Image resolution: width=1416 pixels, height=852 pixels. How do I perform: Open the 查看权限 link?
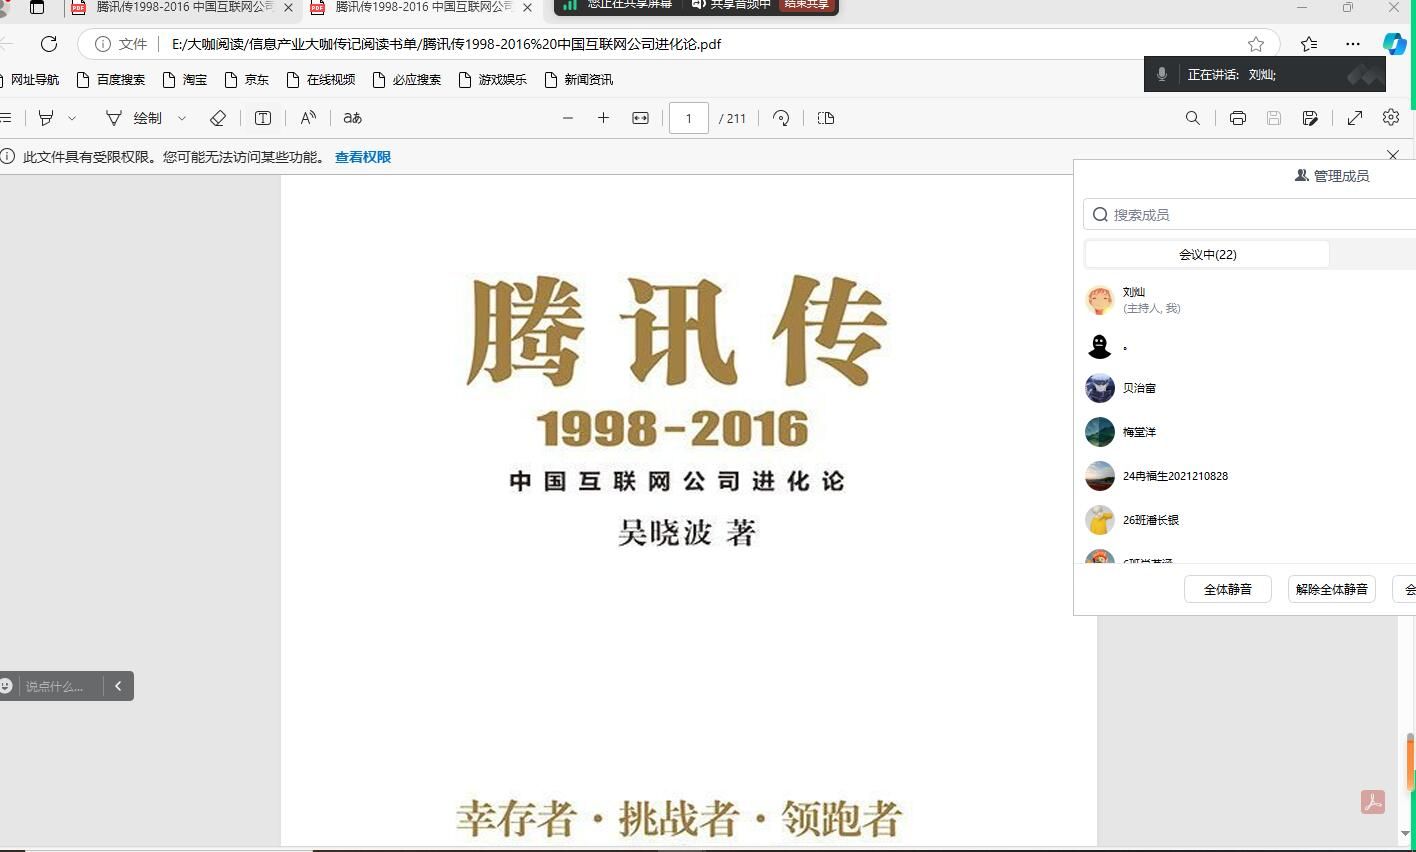(363, 157)
